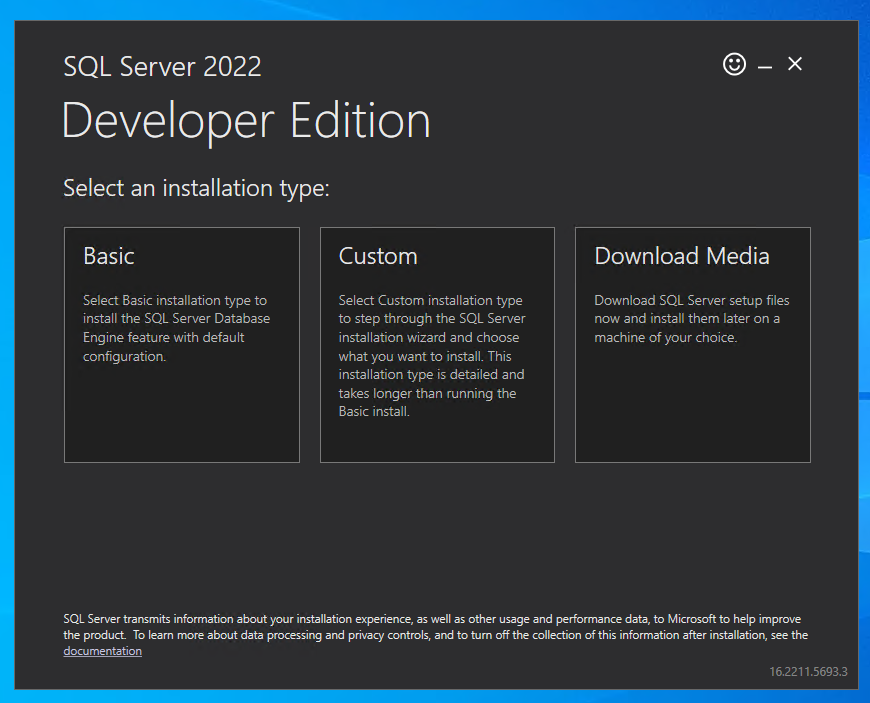The image size is (870, 703).
Task: Open the documentation link
Action: (x=101, y=650)
